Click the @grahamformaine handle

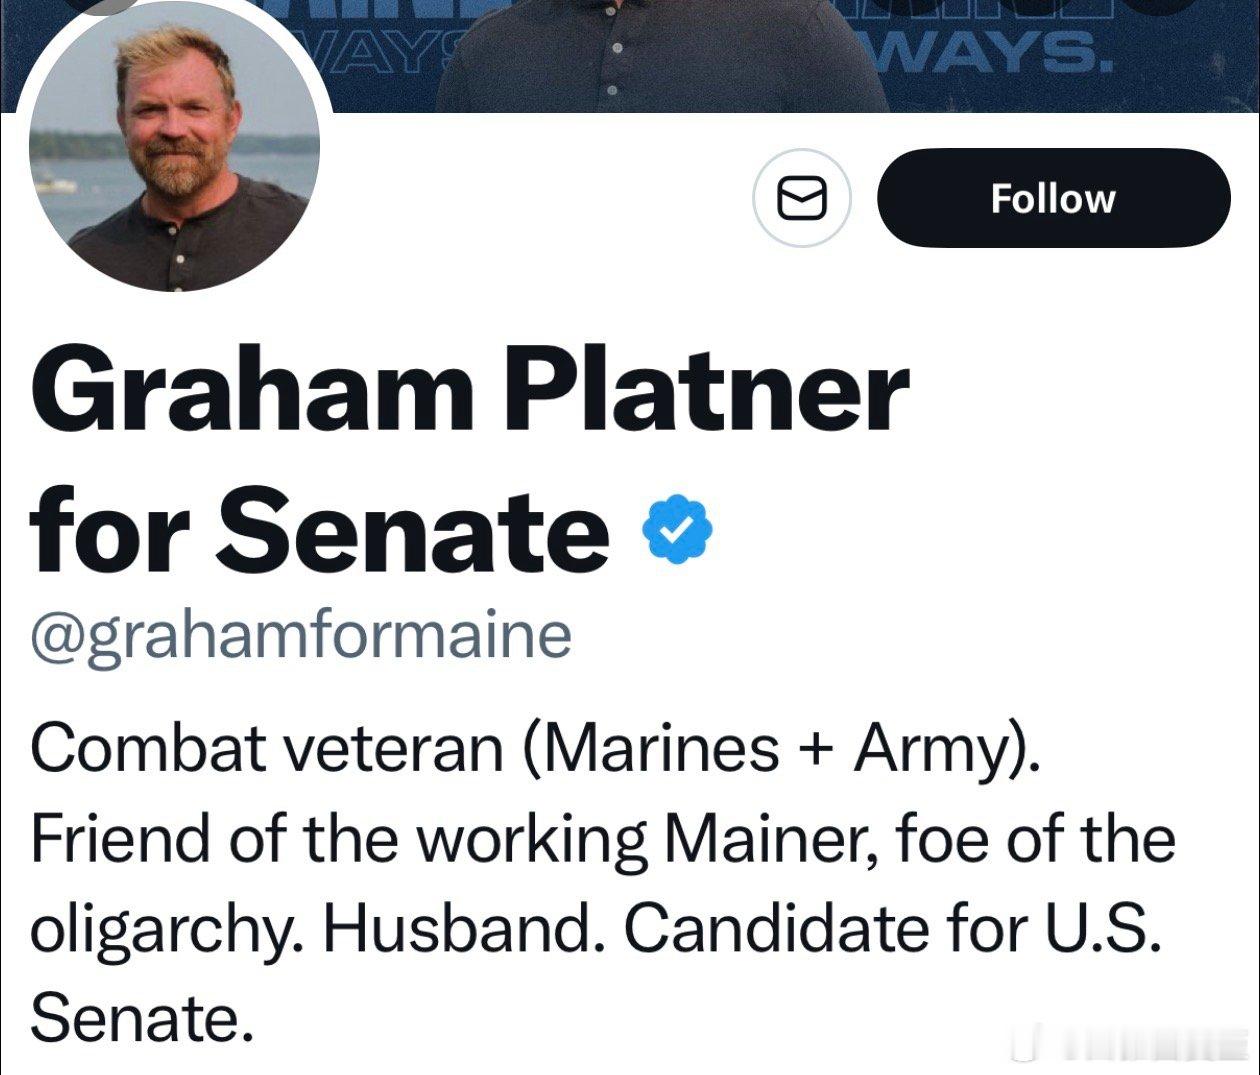pyautogui.click(x=301, y=633)
